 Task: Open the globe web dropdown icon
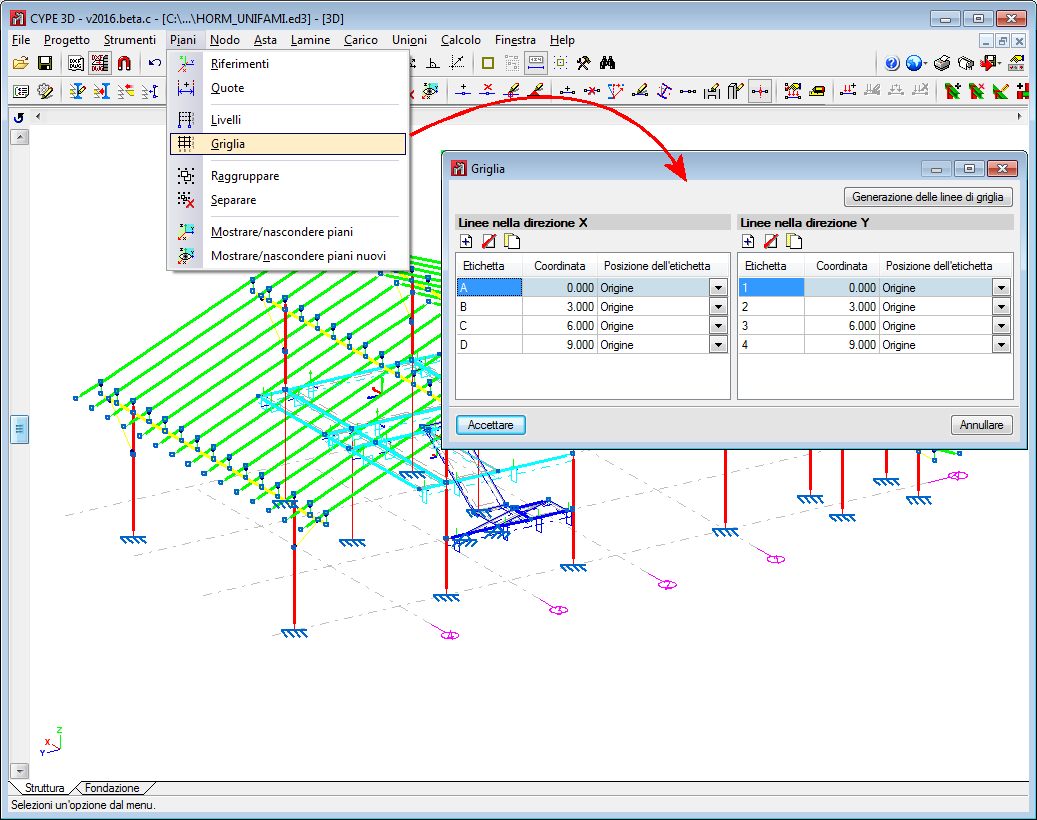[916, 63]
